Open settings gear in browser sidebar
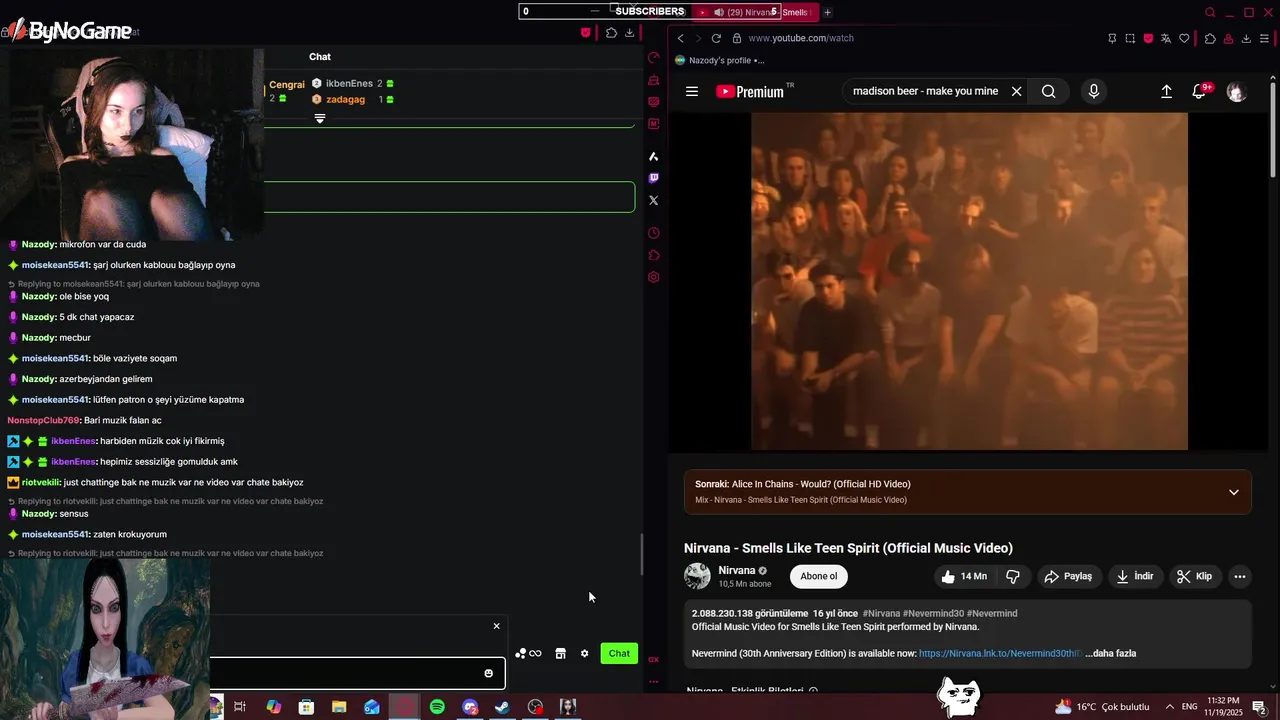The height and width of the screenshot is (720, 1280). [654, 277]
